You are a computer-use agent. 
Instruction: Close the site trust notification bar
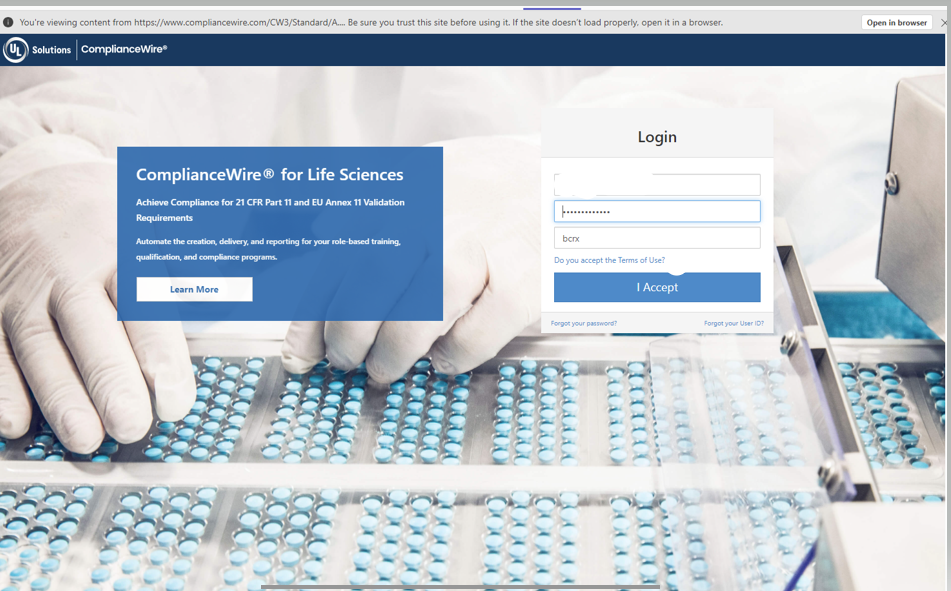pyautogui.click(x=944, y=22)
